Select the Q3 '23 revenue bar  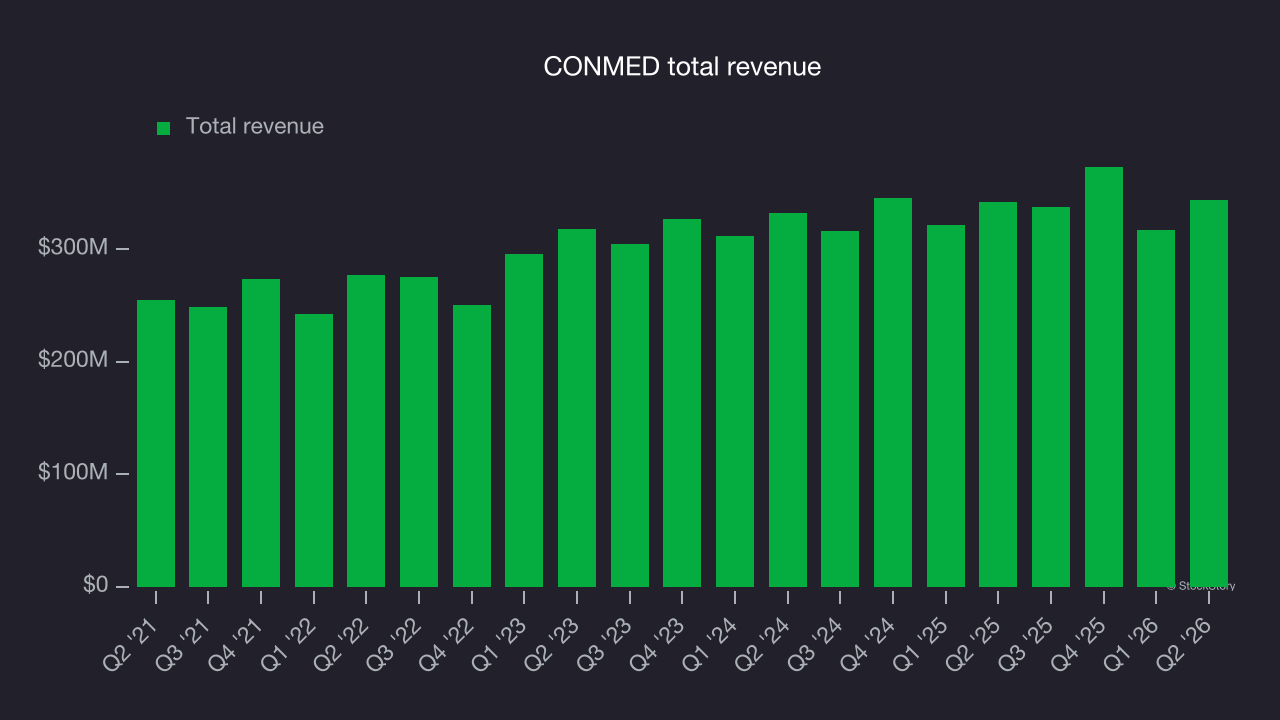pos(630,415)
